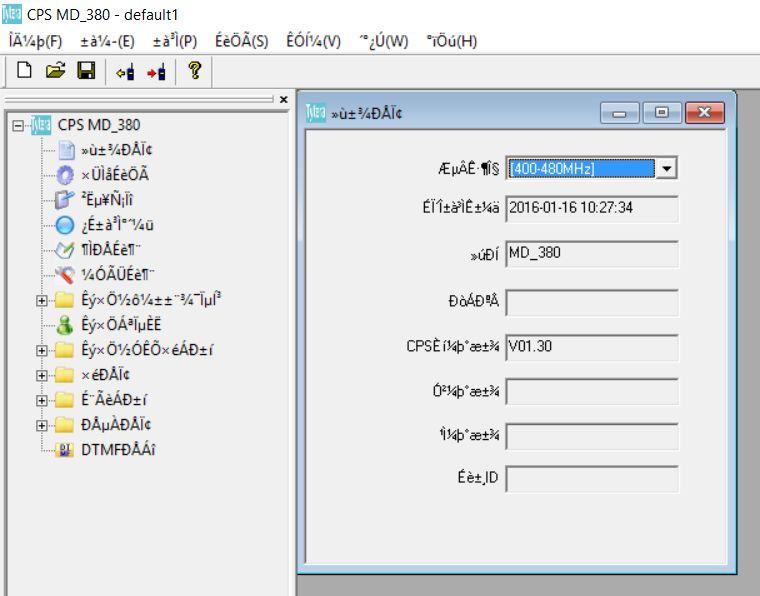Expand the folder node below green person icon
This screenshot has height=596, width=760.
click(x=42, y=350)
